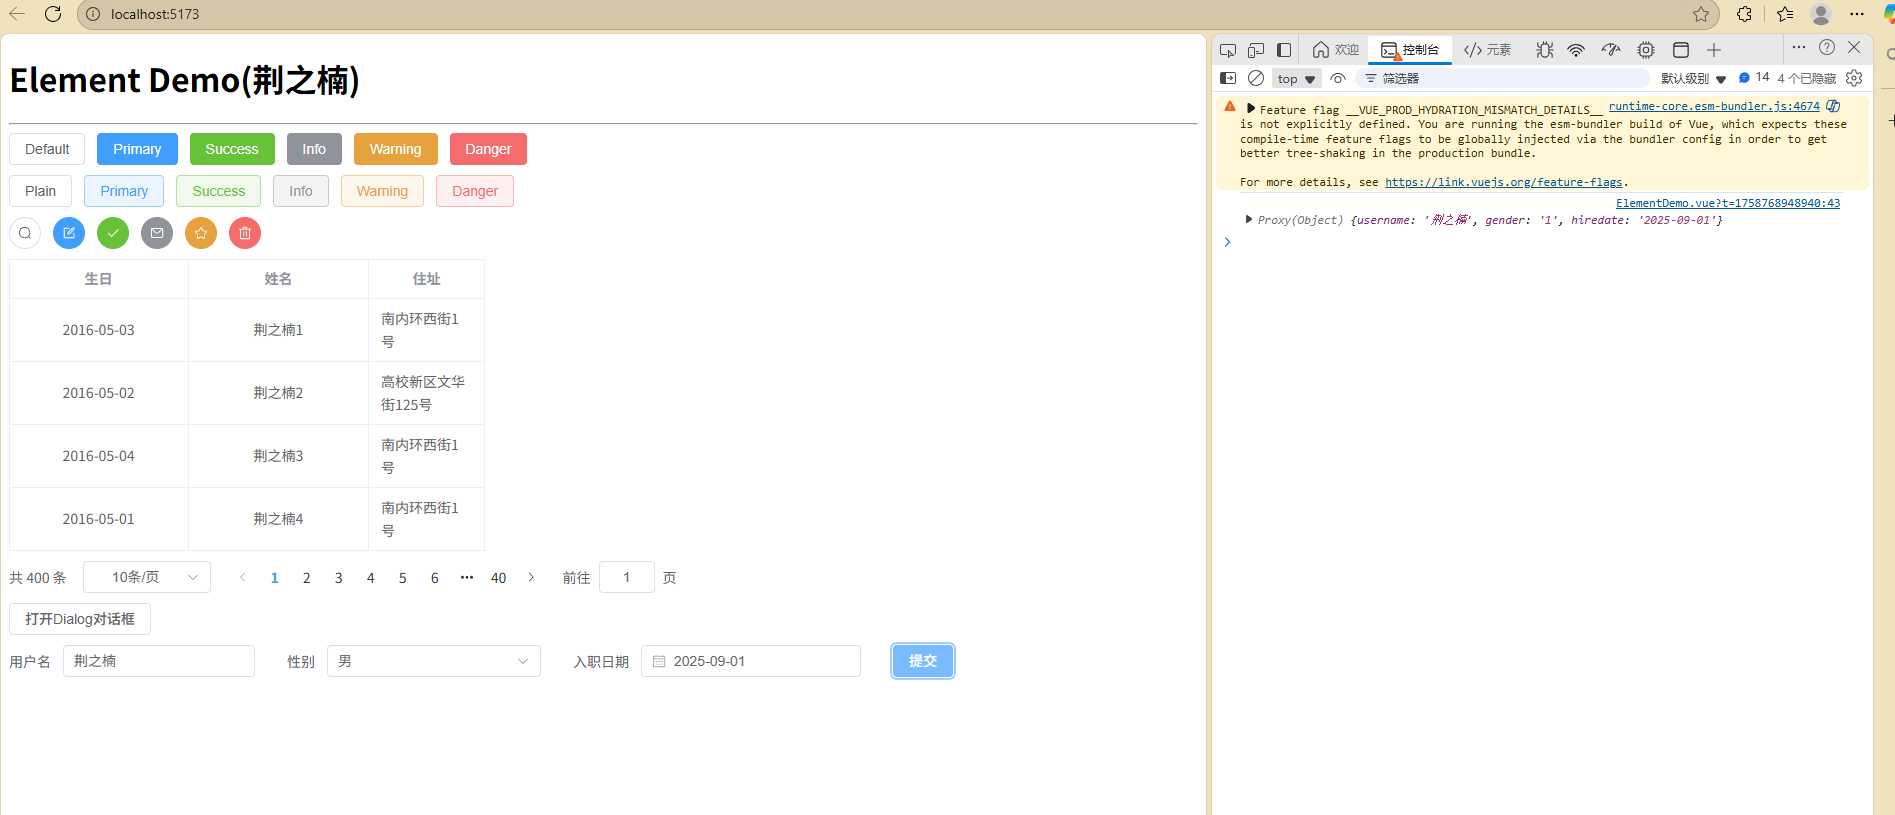Click the orange star circle button

(x=201, y=233)
